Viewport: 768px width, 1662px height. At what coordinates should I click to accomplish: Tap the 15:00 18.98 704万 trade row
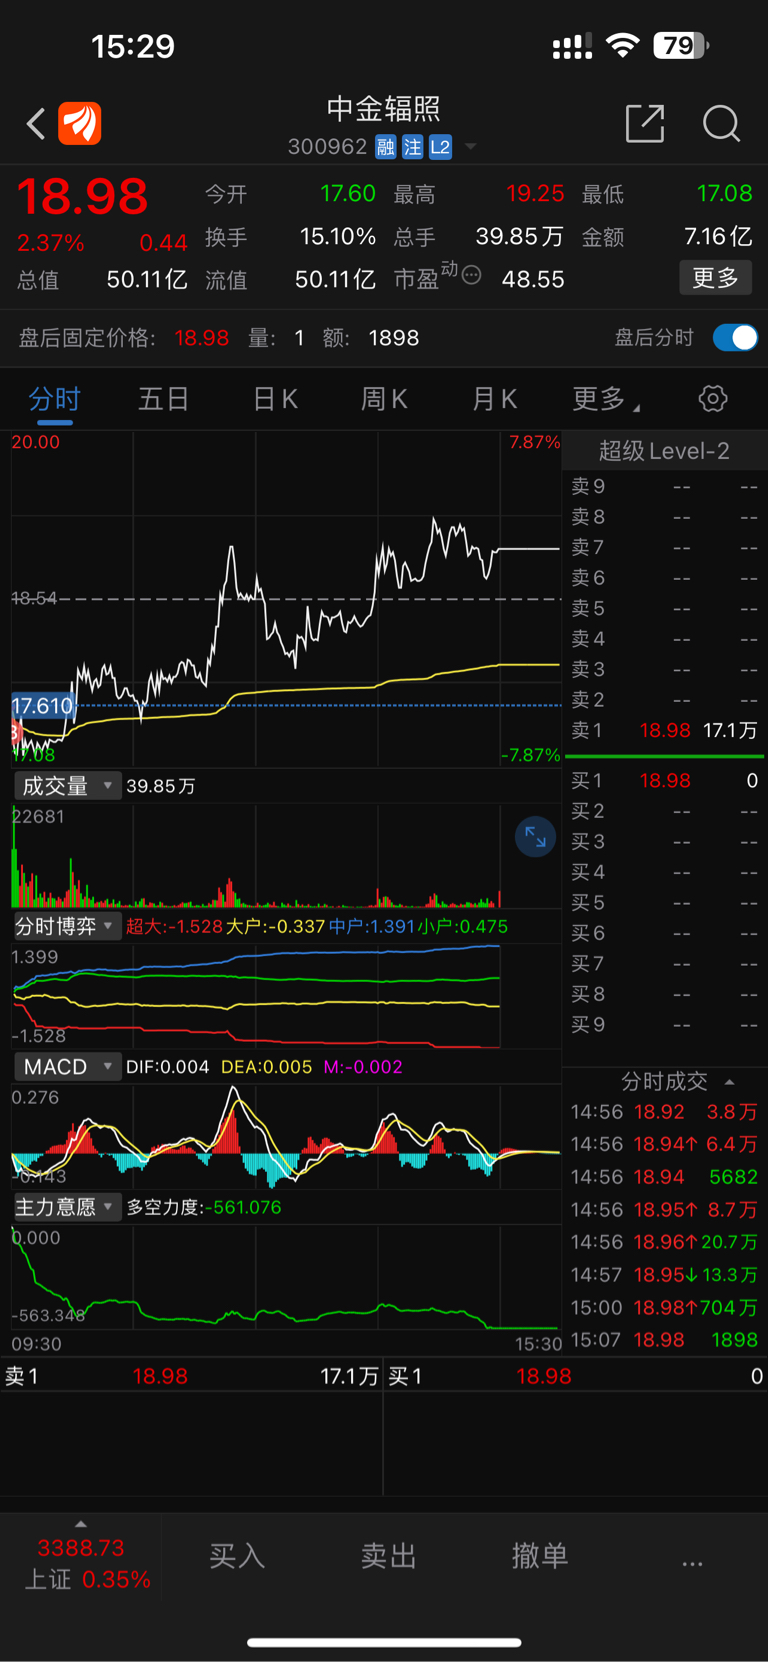[664, 1307]
